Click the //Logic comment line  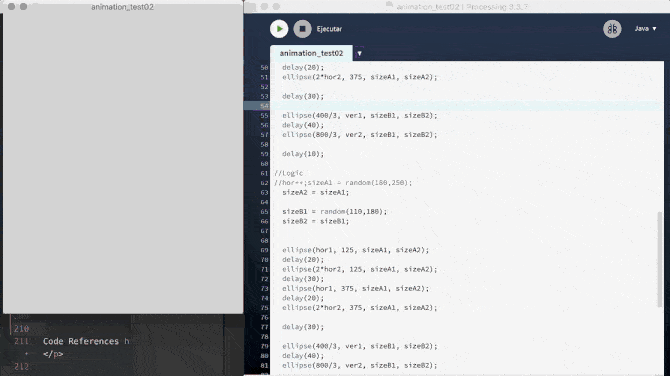click(x=288, y=173)
